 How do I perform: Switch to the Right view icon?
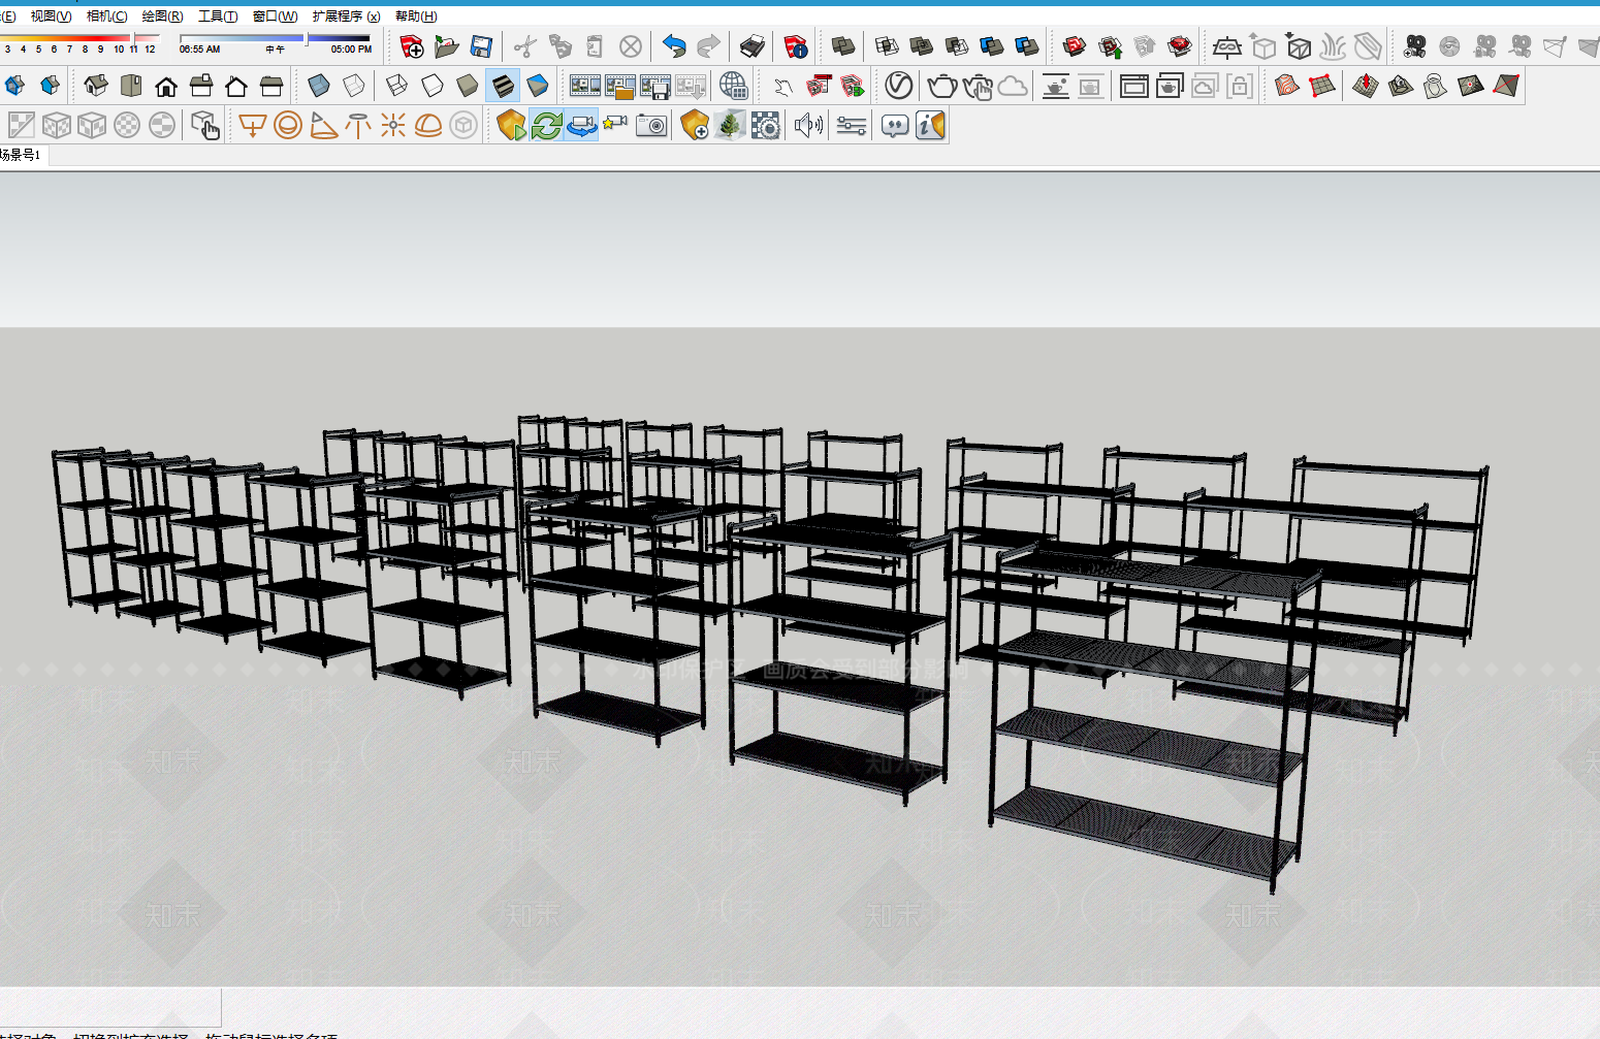tap(201, 86)
